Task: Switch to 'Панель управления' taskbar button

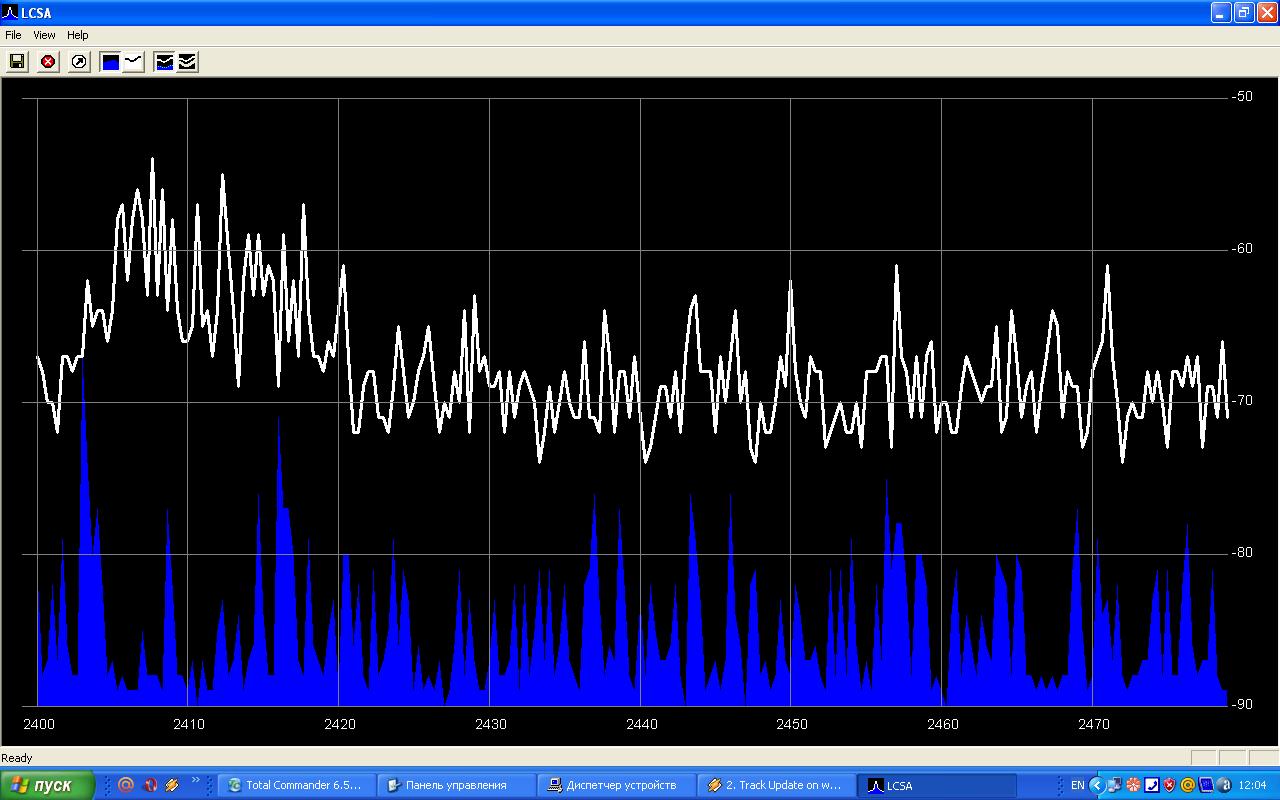Action: click(455, 785)
